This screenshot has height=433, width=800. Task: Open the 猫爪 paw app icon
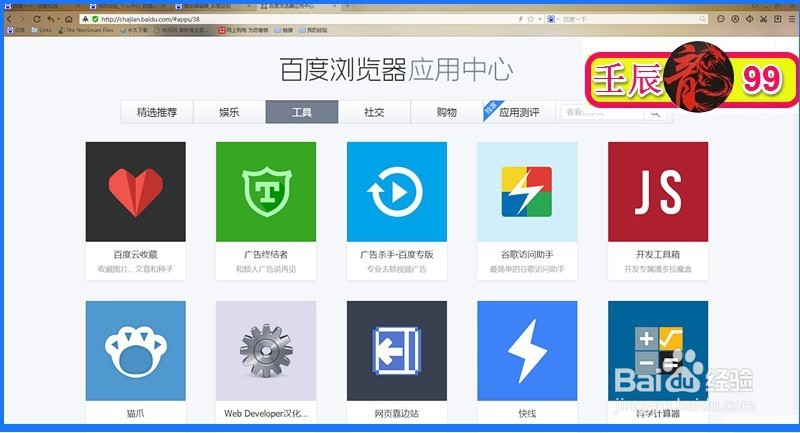[135, 350]
